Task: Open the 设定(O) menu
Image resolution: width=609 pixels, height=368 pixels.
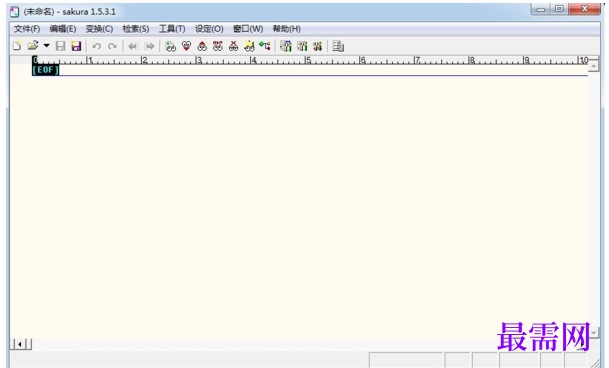Action: (209, 29)
